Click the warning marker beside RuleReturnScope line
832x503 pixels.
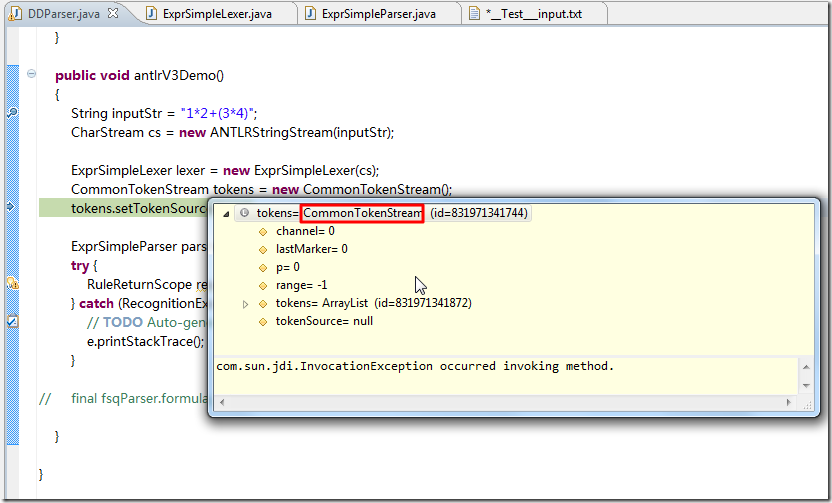[x=12, y=283]
